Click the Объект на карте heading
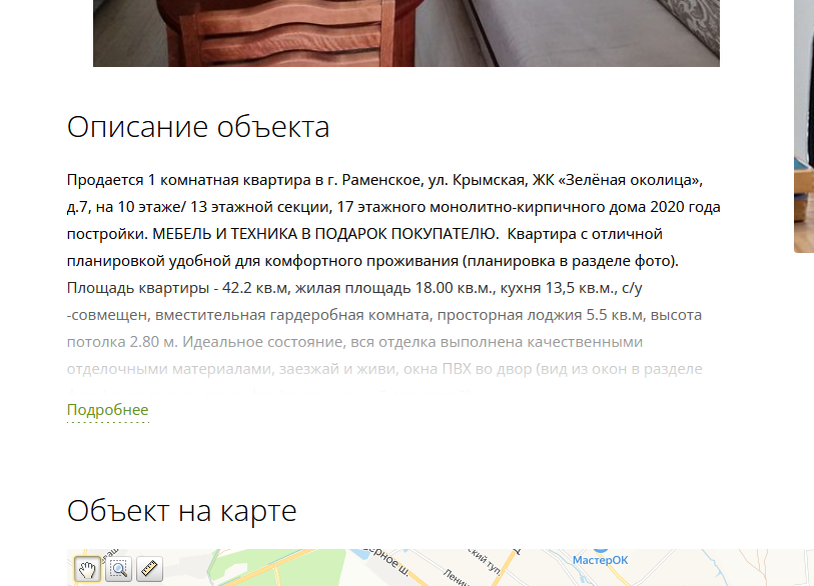The image size is (814, 586). [x=182, y=511]
